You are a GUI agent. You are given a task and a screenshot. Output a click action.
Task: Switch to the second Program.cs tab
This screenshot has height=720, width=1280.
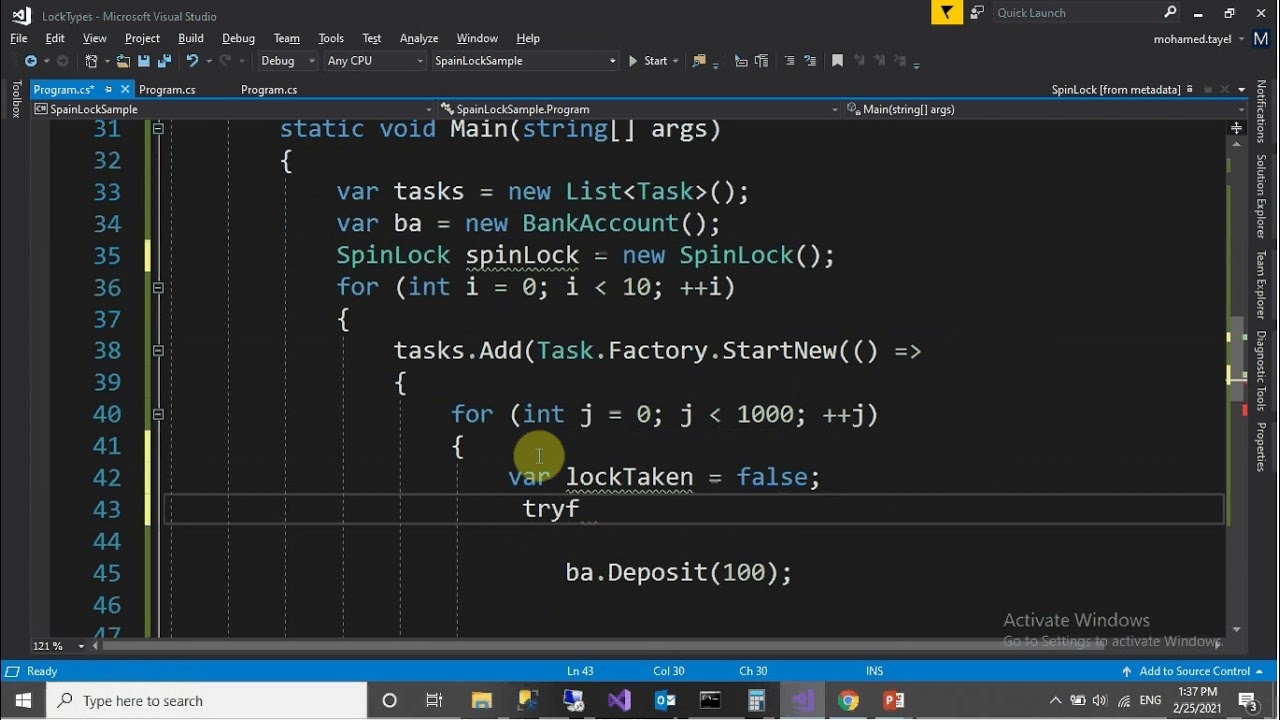(167, 89)
